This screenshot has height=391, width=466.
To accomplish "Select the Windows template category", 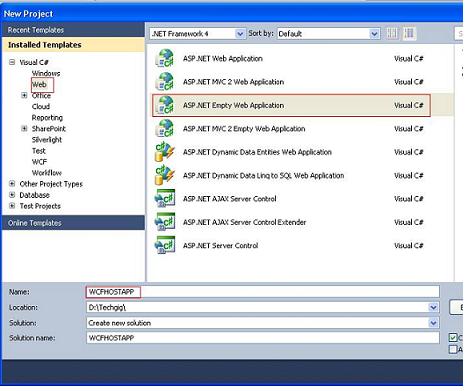I will pyautogui.click(x=46, y=73).
